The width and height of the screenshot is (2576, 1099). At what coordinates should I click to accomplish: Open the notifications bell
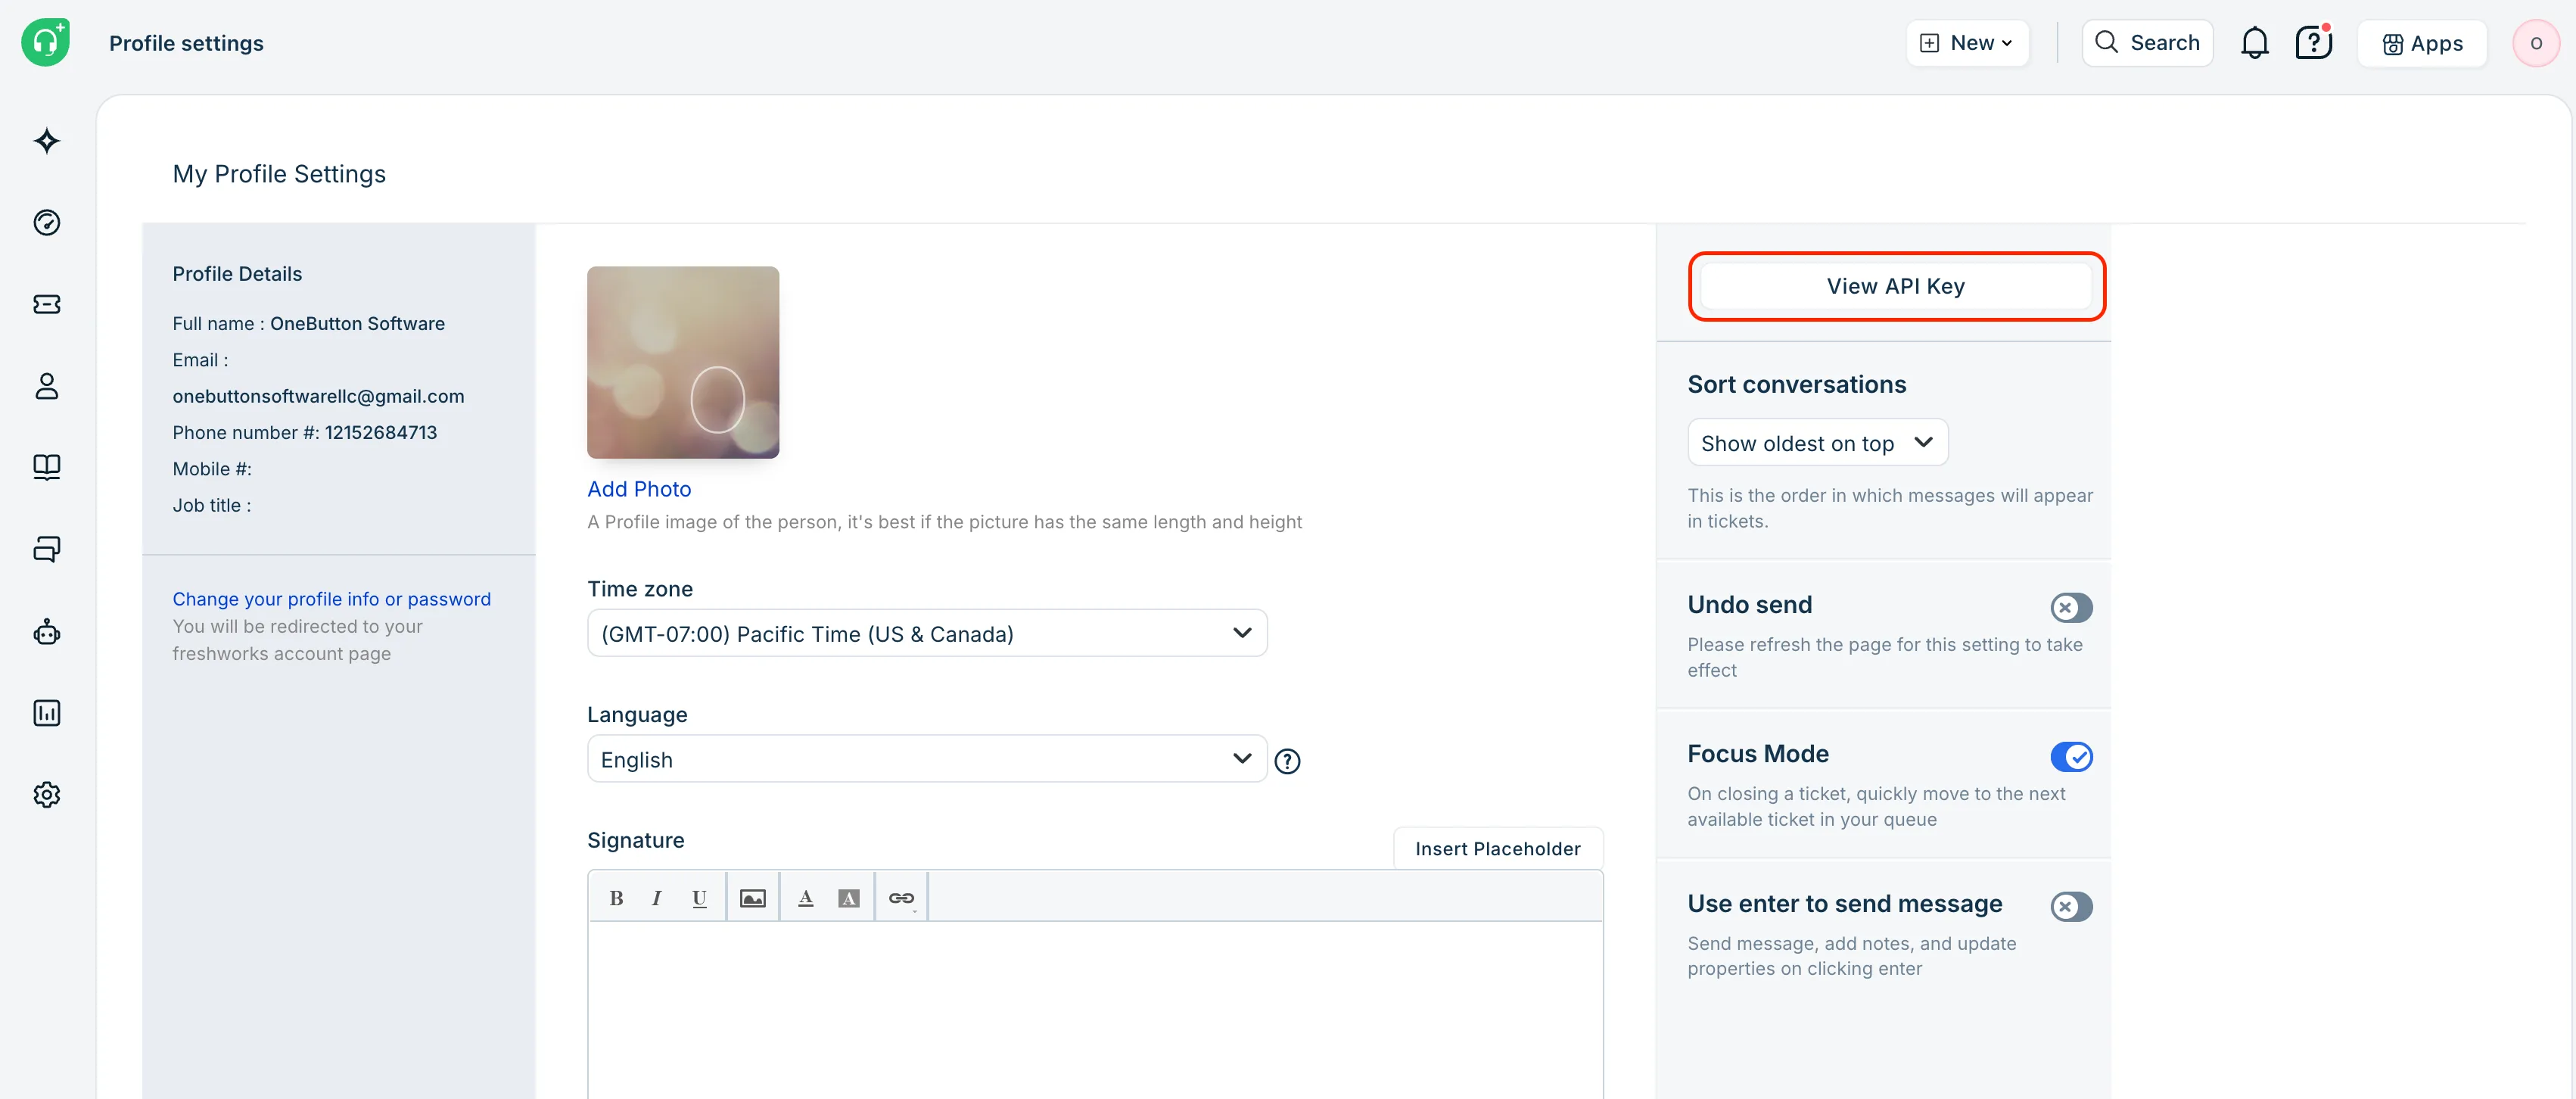(2254, 43)
